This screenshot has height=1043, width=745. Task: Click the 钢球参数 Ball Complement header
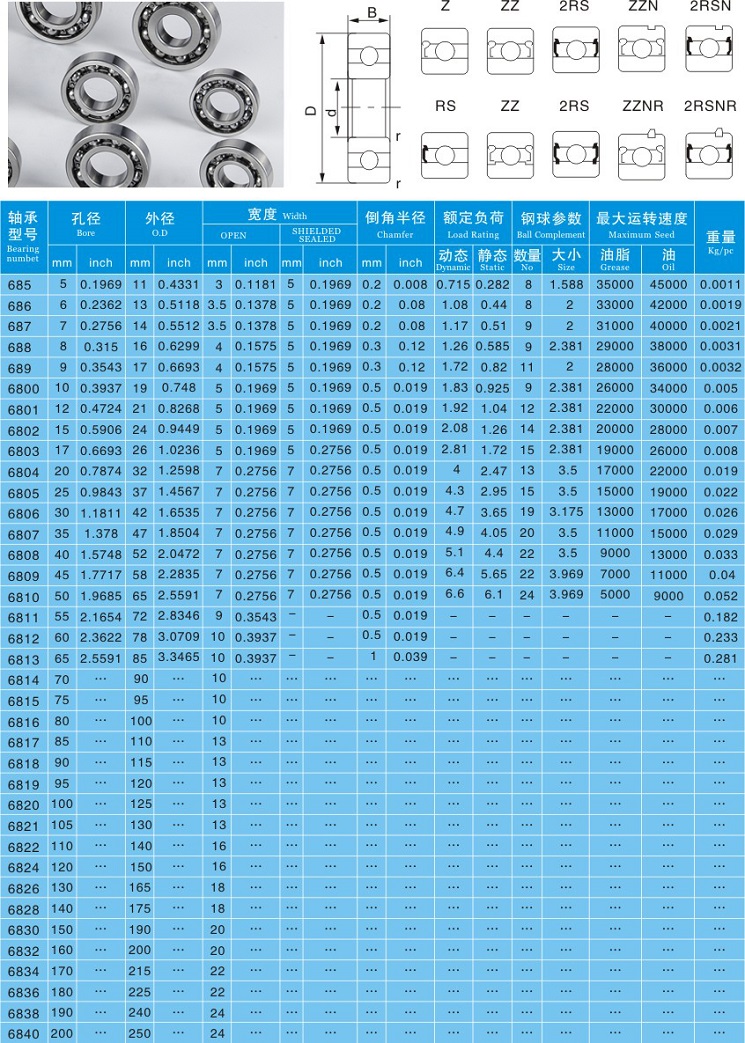tap(551, 225)
